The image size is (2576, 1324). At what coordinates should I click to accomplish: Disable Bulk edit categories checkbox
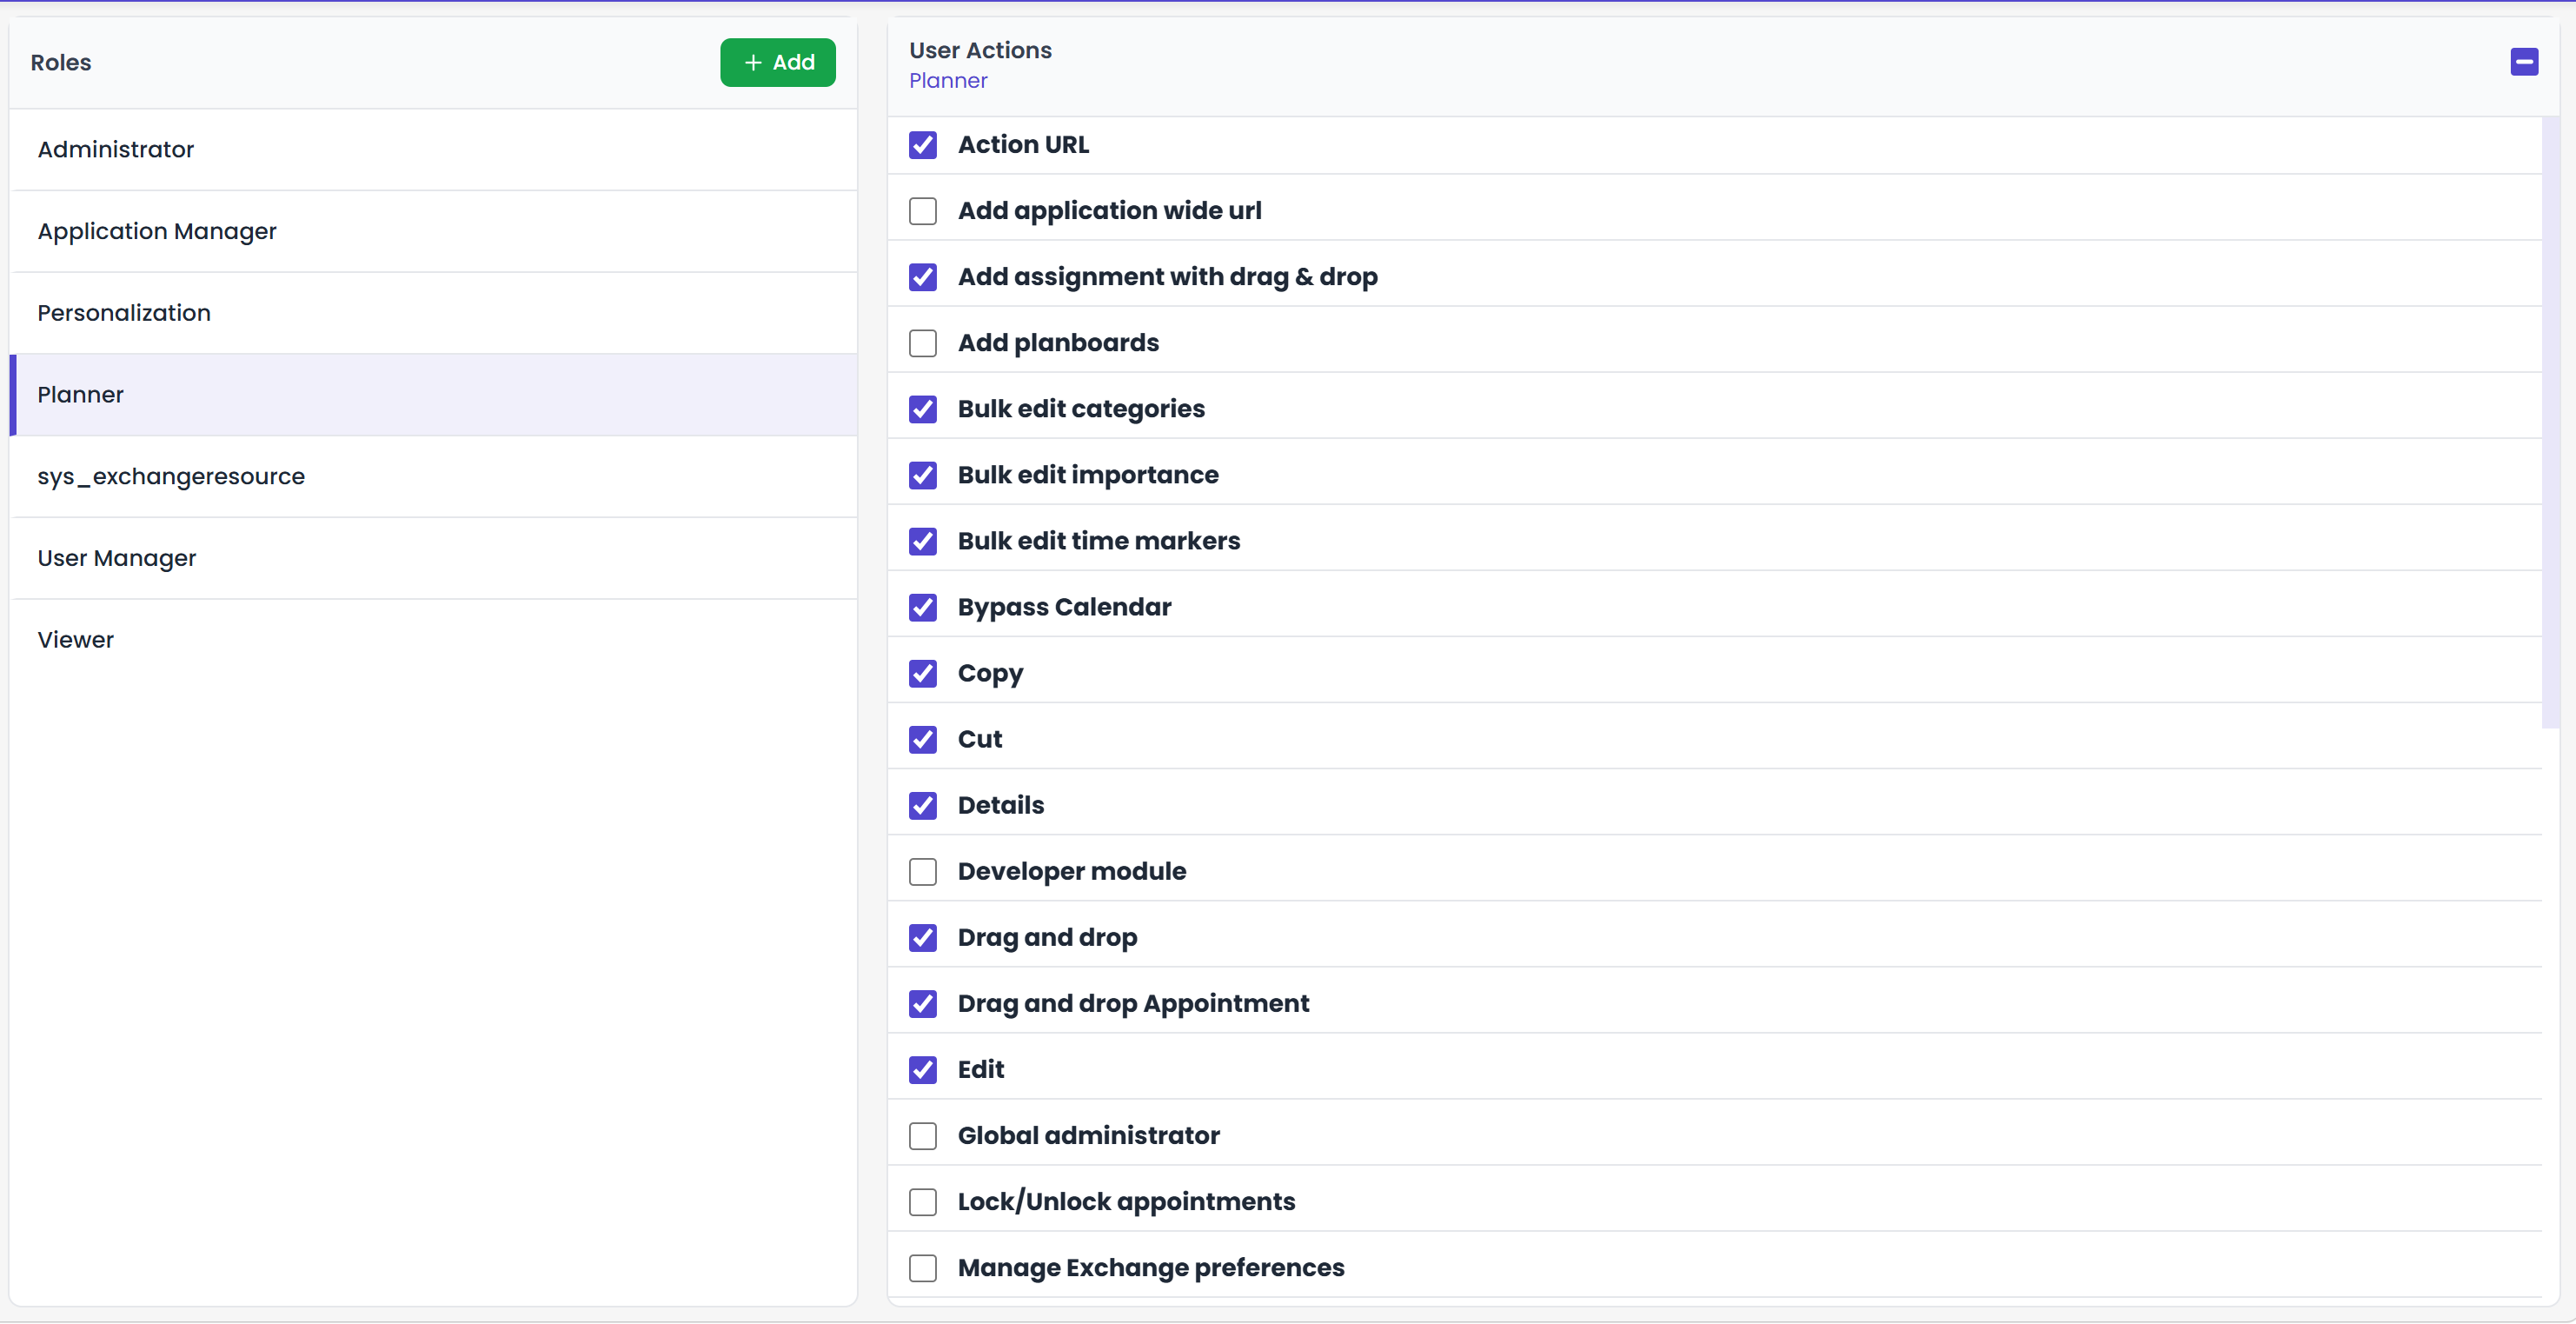click(x=923, y=409)
